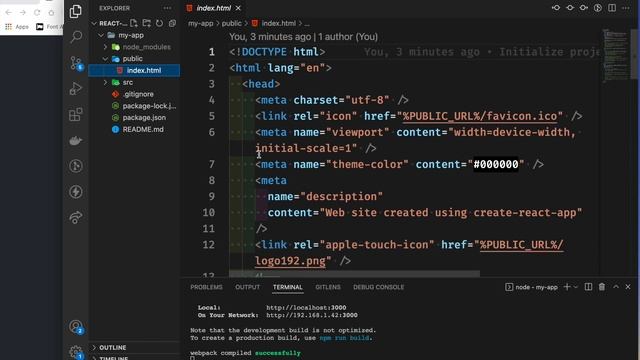Select the index.html editor tab
Image resolution: width=640 pixels, height=360 pixels.
(x=213, y=8)
